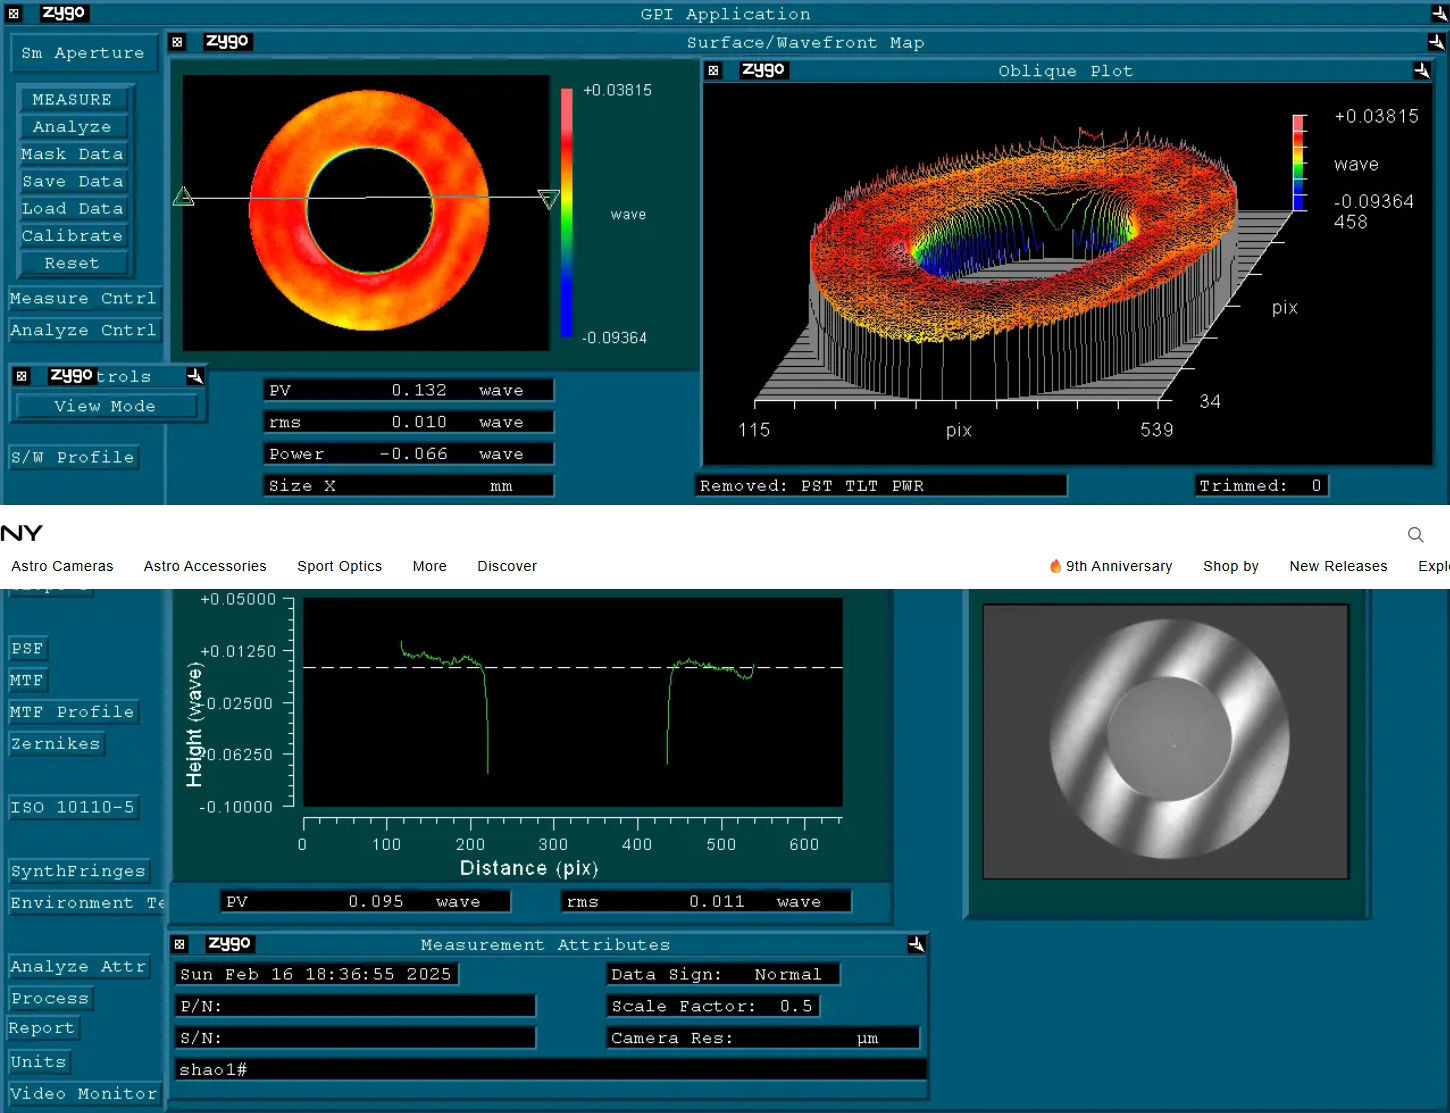1450x1113 pixels.
Task: Open the Discover menu item
Action: tap(507, 566)
